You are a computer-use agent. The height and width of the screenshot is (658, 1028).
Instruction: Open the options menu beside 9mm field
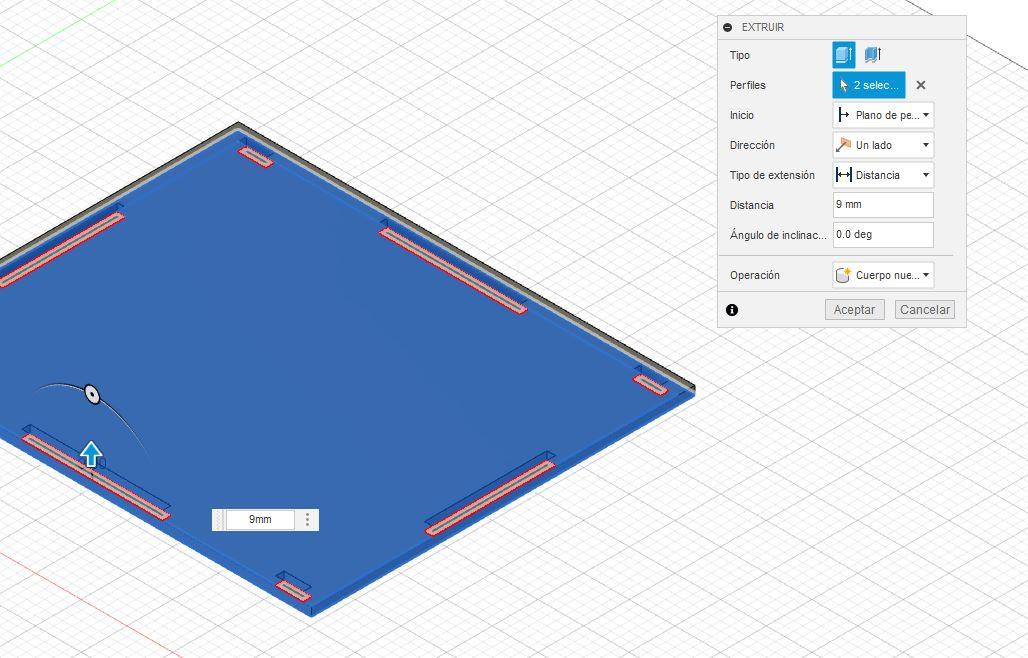click(307, 520)
